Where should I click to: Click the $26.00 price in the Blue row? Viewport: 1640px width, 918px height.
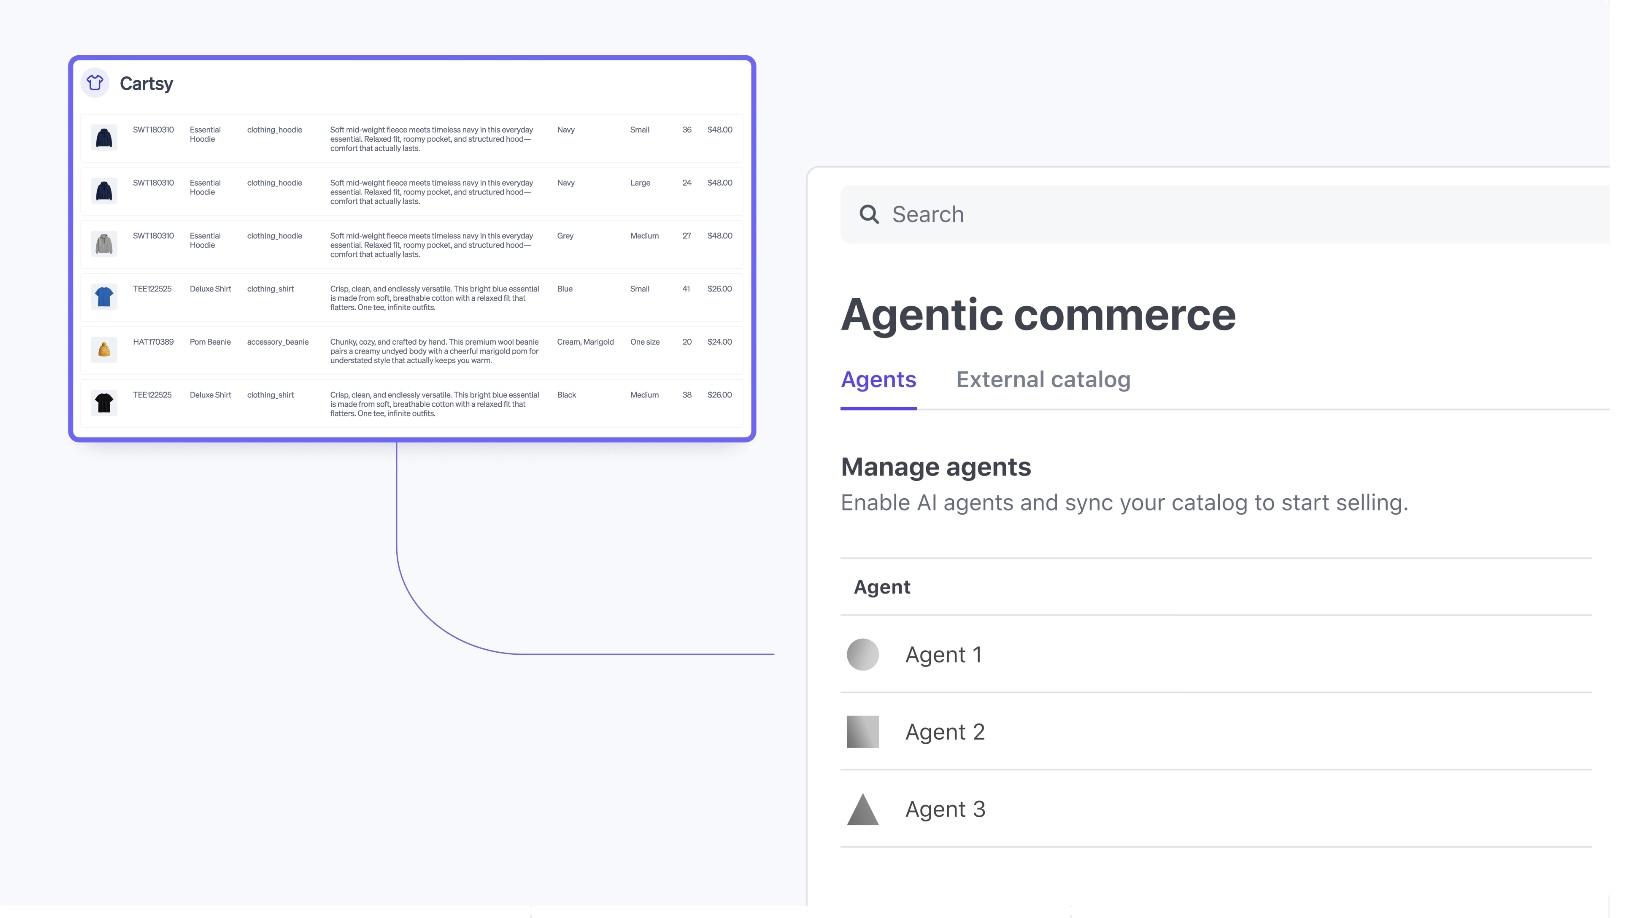720,289
